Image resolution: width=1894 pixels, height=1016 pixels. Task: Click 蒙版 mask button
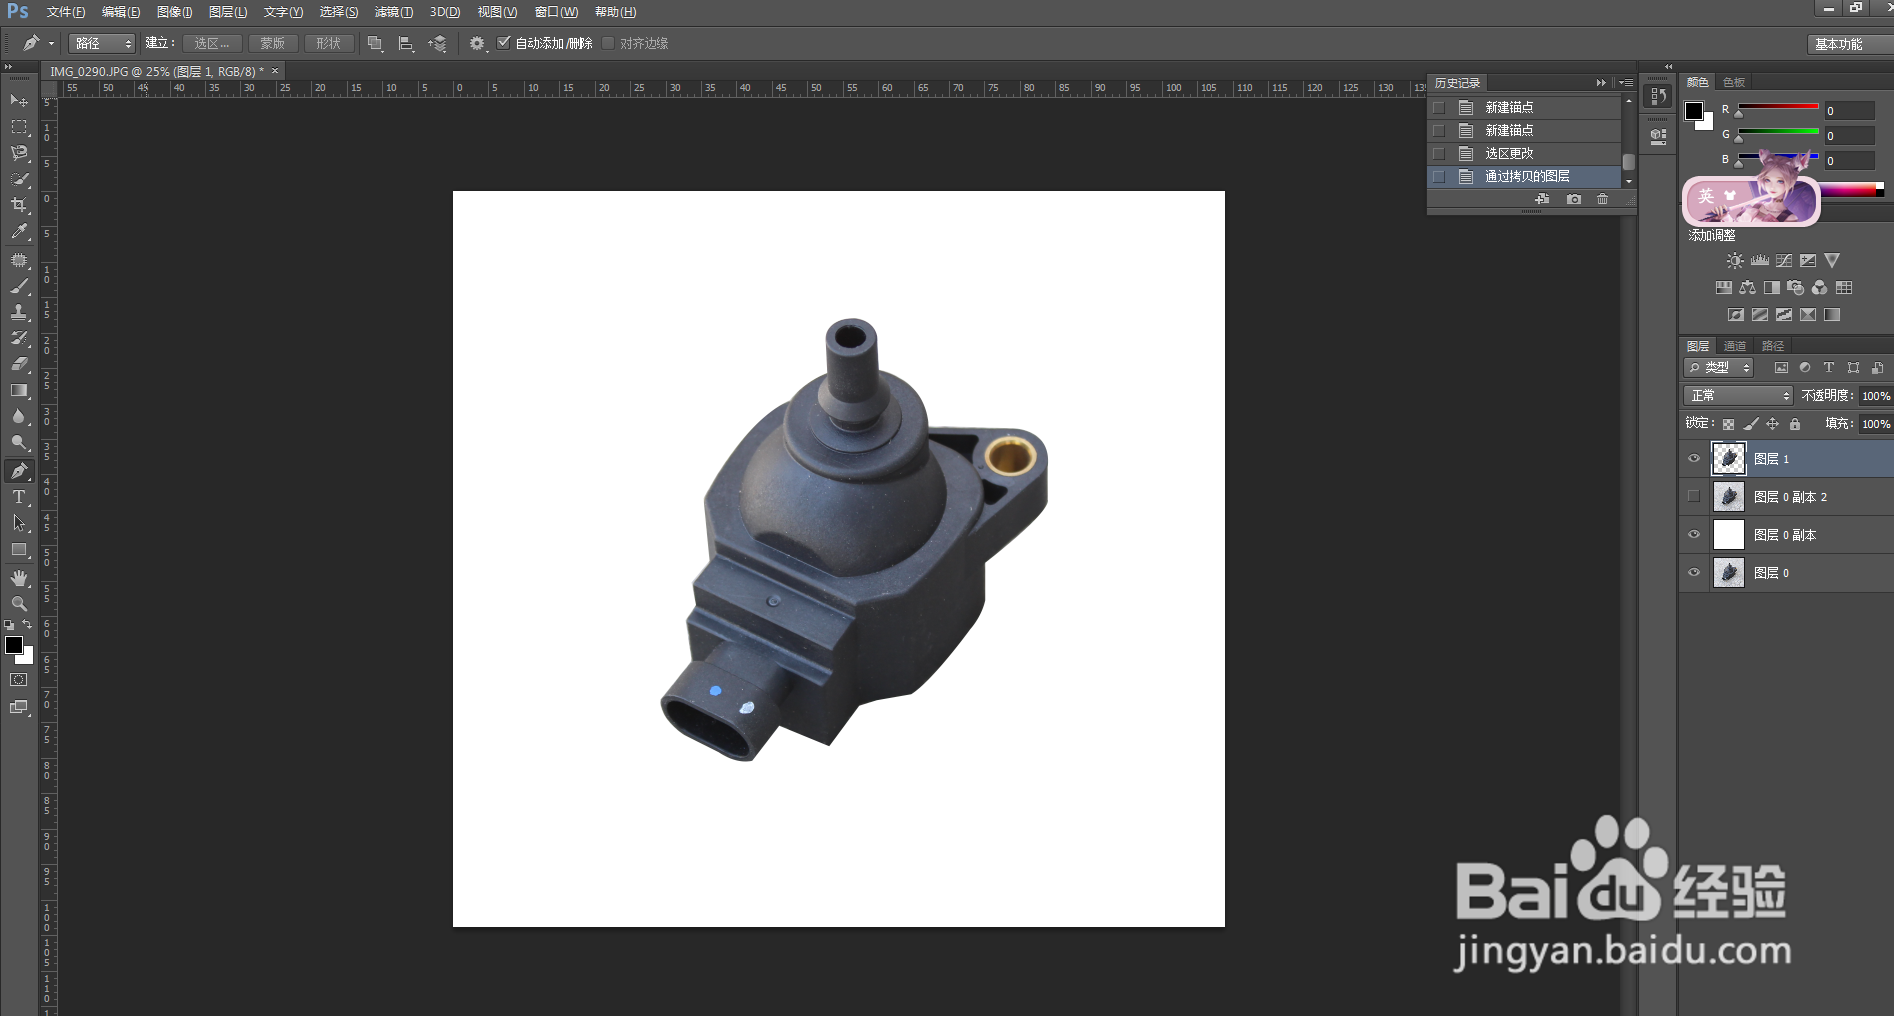pos(273,43)
